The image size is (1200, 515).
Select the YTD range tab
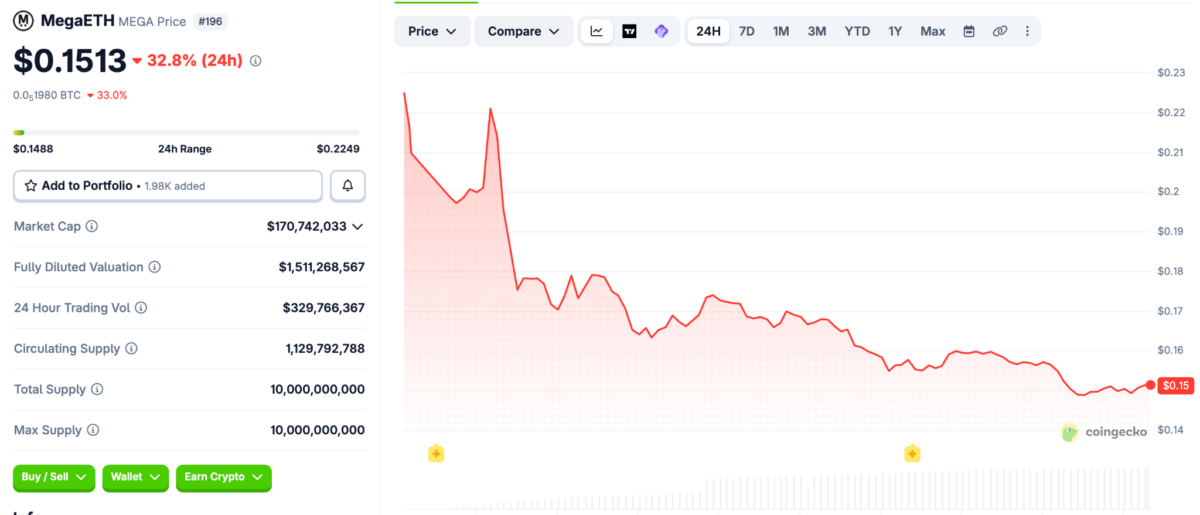click(857, 31)
